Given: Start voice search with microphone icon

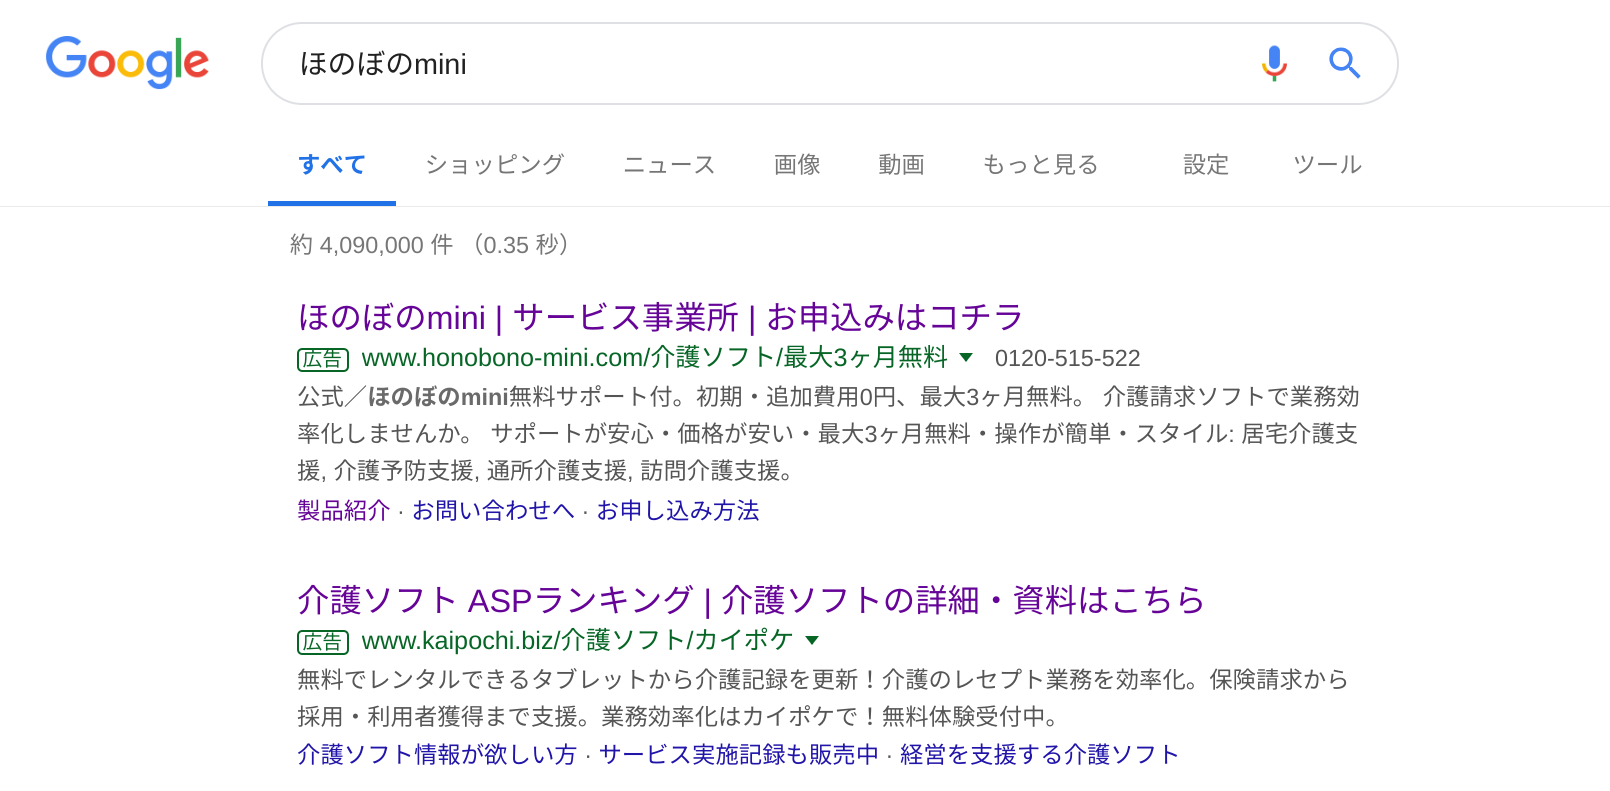Looking at the screenshot, I should [x=1274, y=63].
